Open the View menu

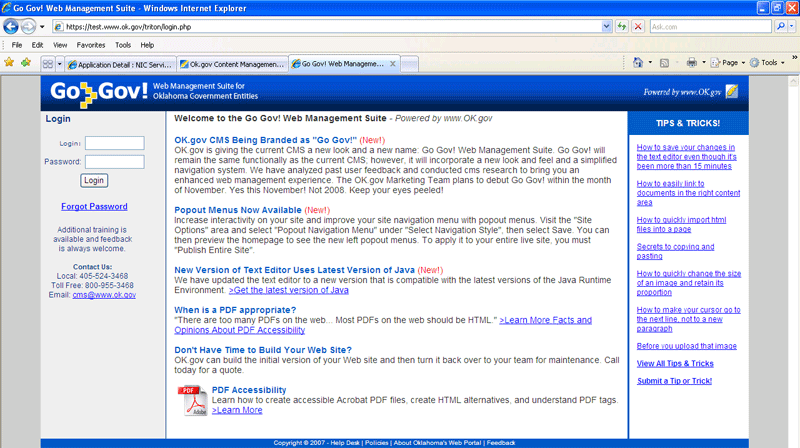point(60,45)
